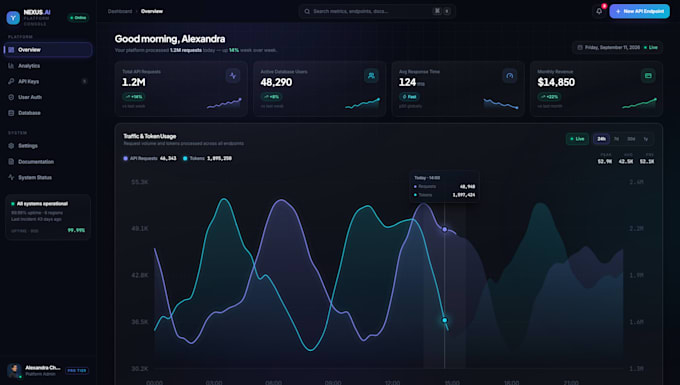This screenshot has width=680, height=385.
Task: Click the Good morning, Alexandra heading
Action: (x=170, y=39)
